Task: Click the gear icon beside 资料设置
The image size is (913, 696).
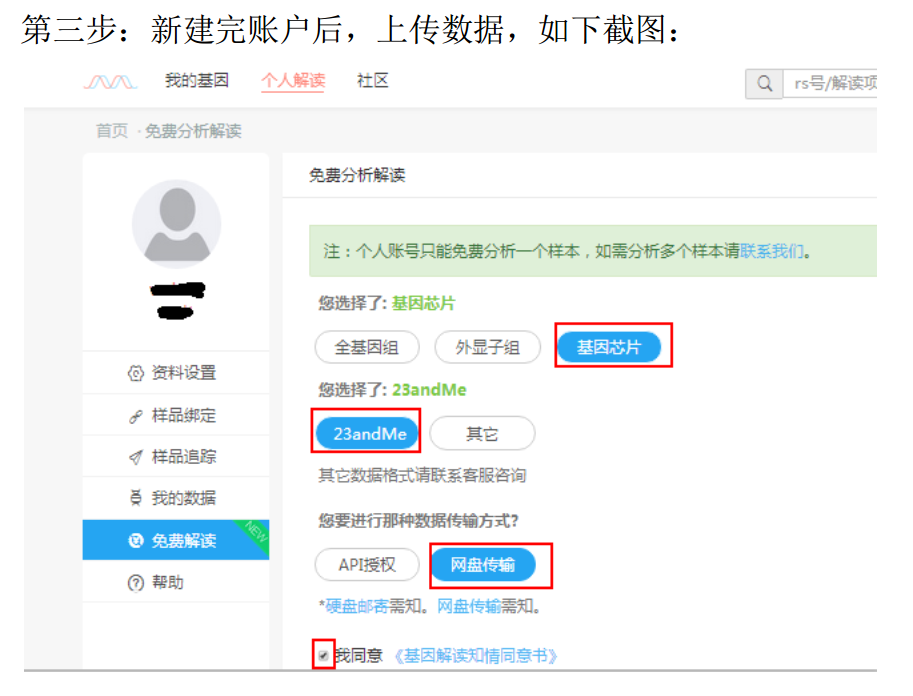Action: pos(136,373)
